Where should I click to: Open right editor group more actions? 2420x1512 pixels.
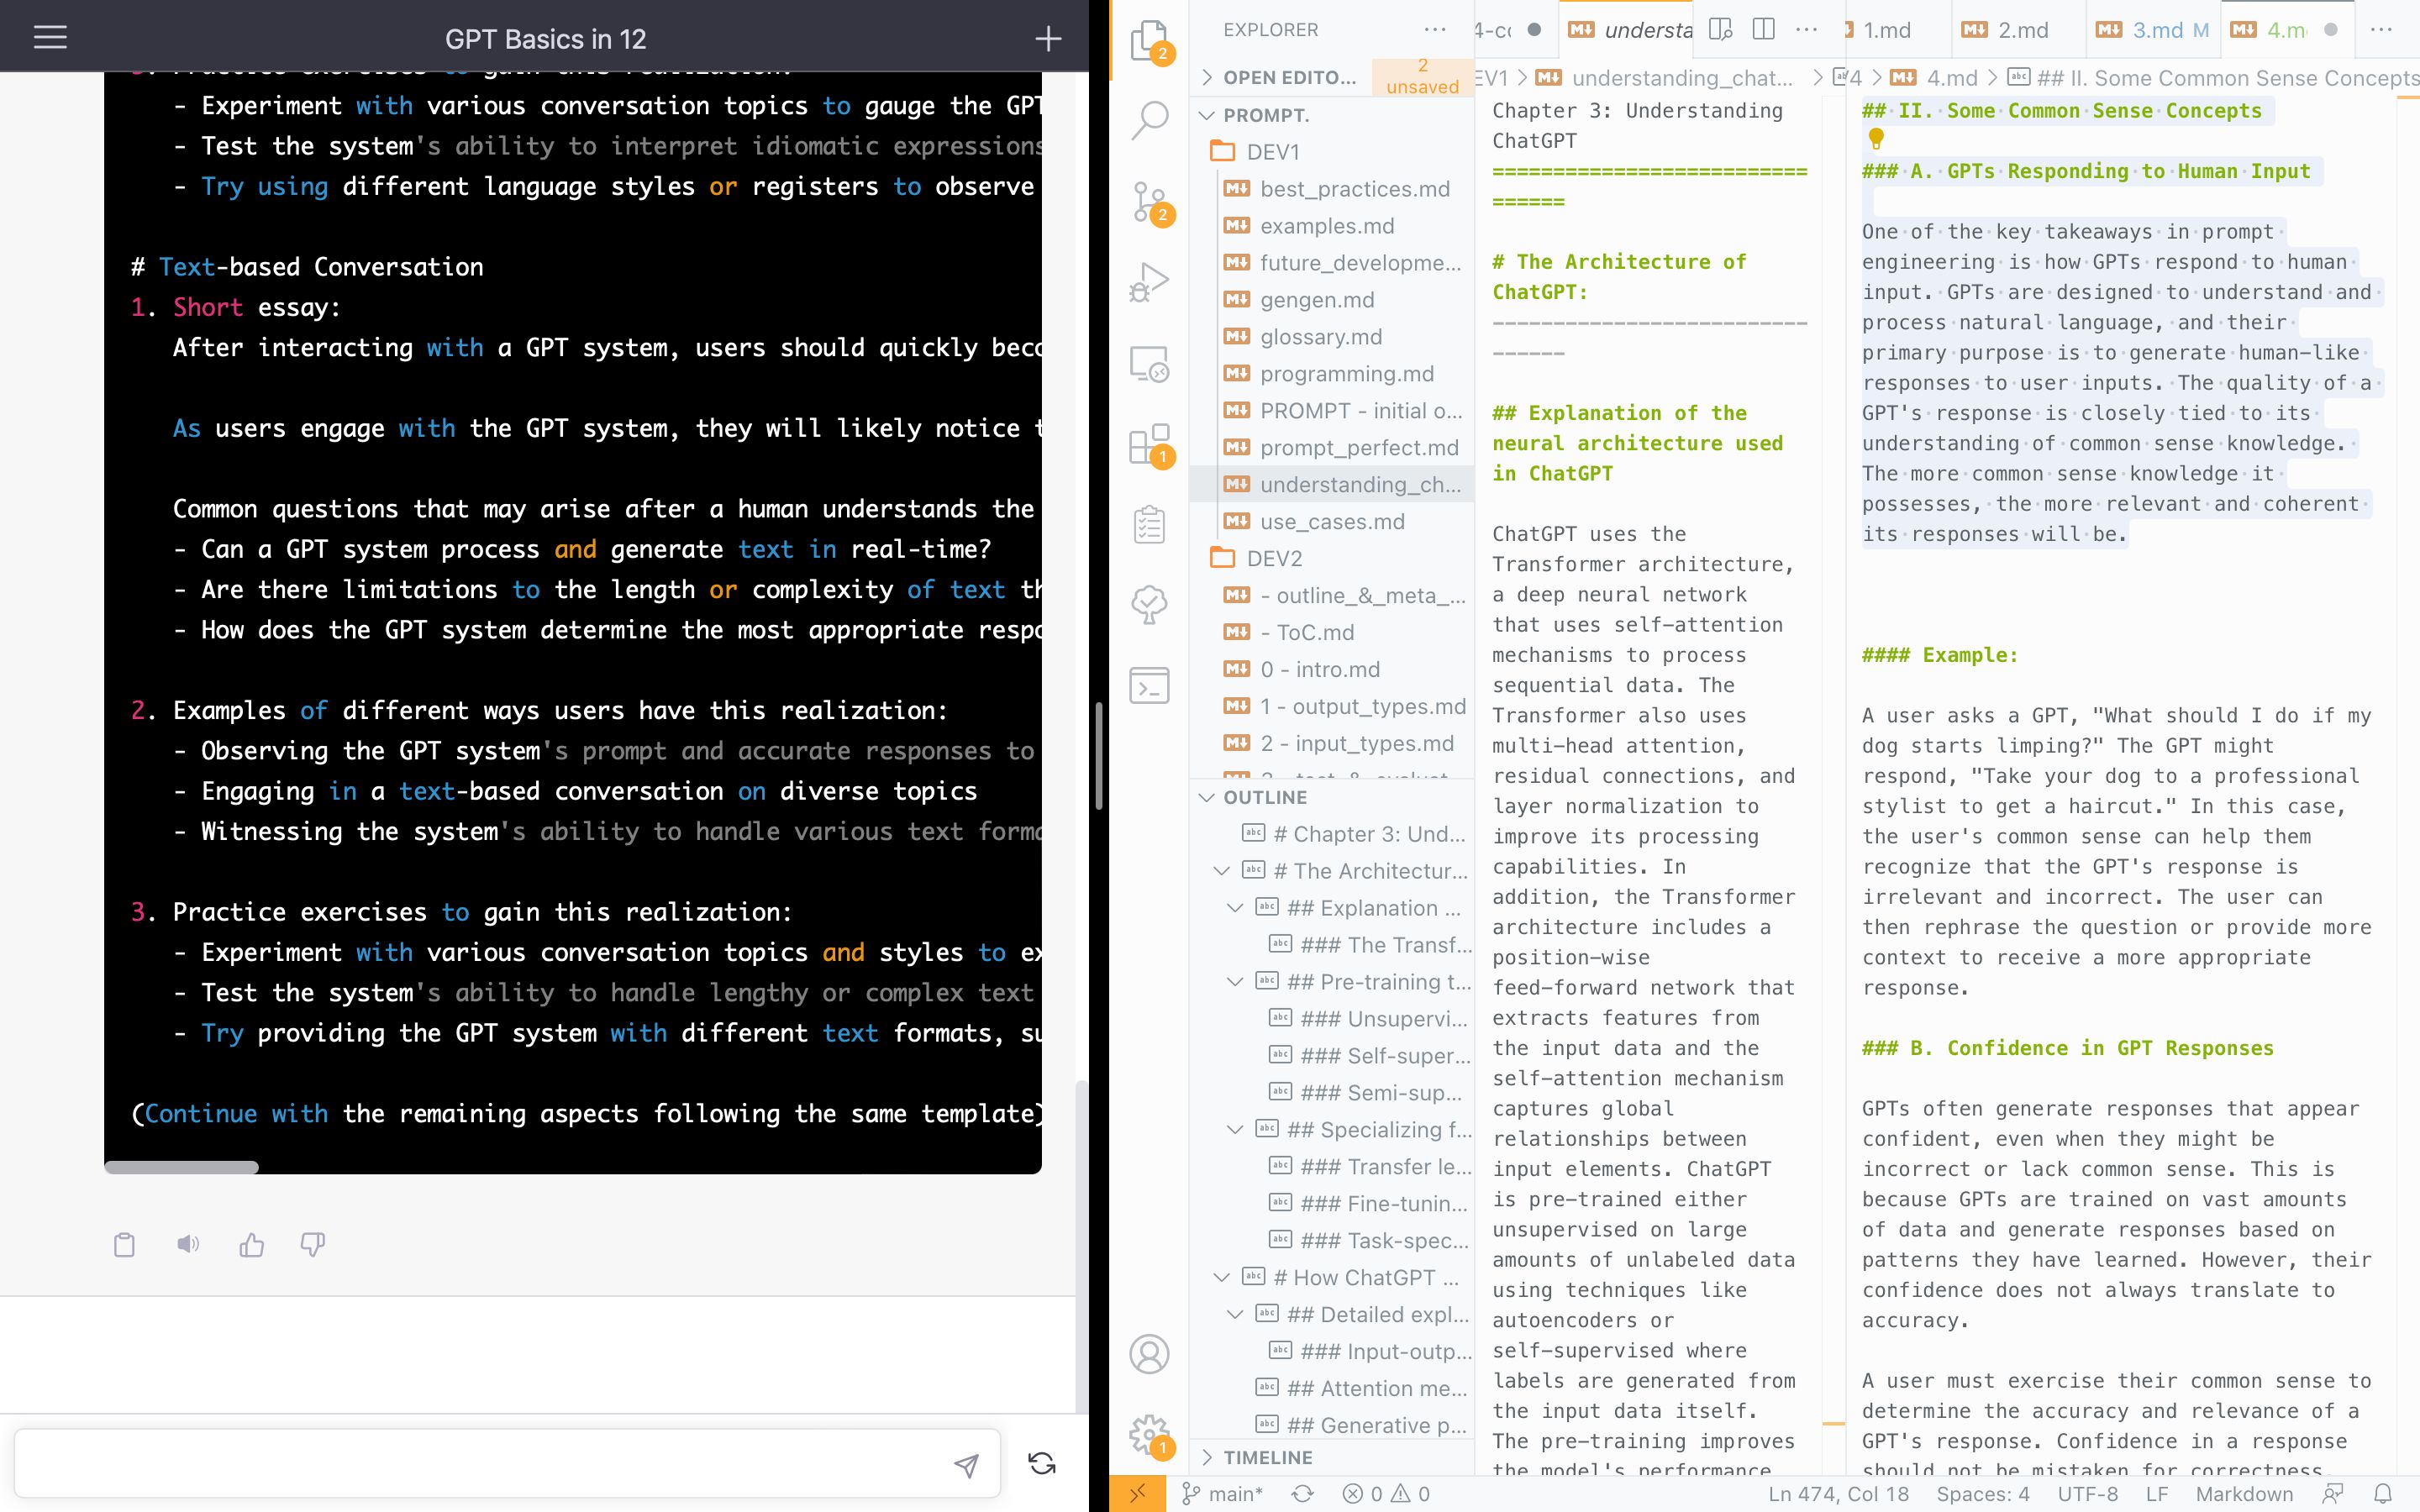coord(2381,30)
